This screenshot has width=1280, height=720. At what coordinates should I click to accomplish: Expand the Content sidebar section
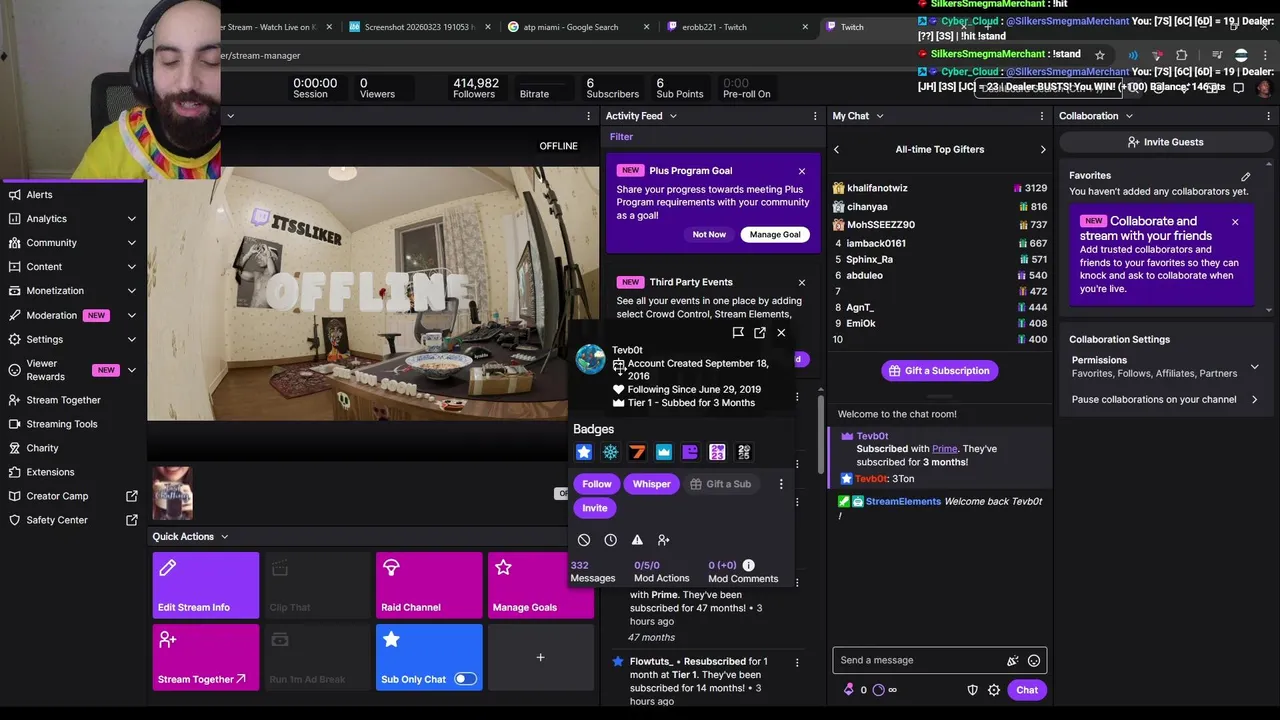pos(132,267)
